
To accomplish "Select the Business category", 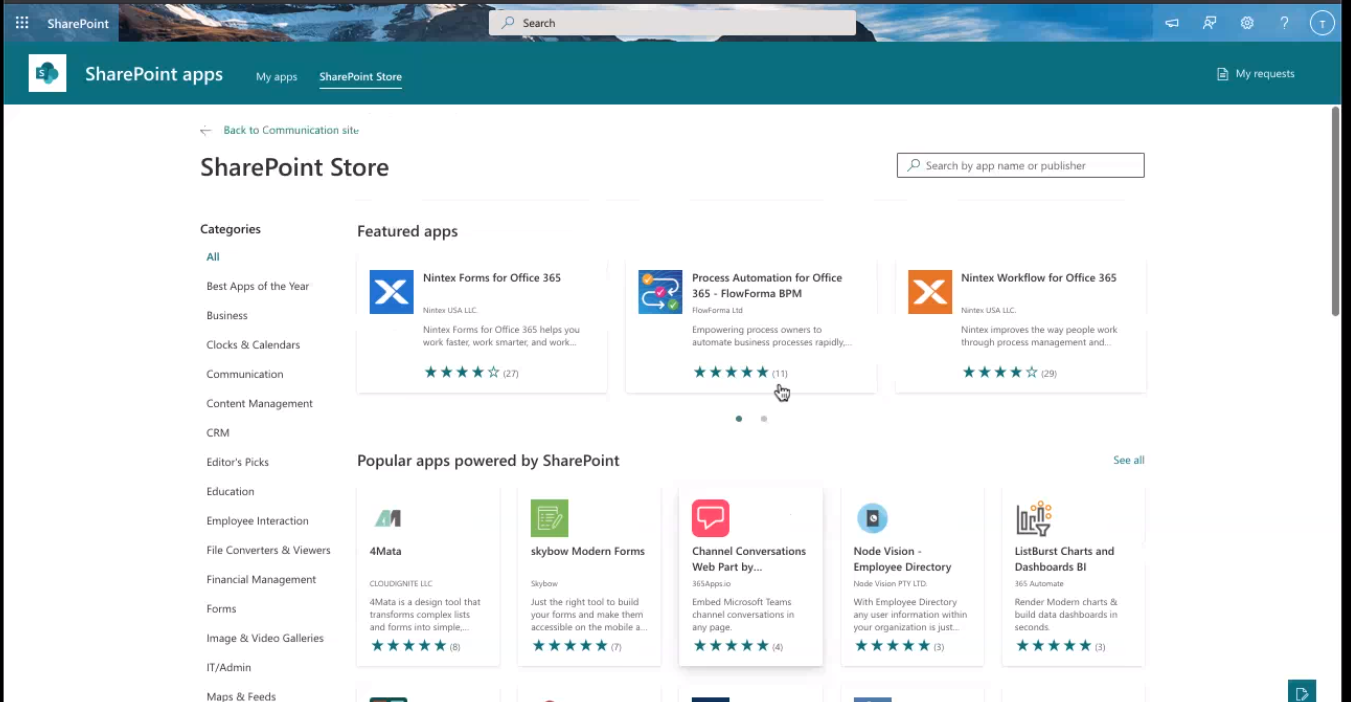I will click(x=226, y=315).
